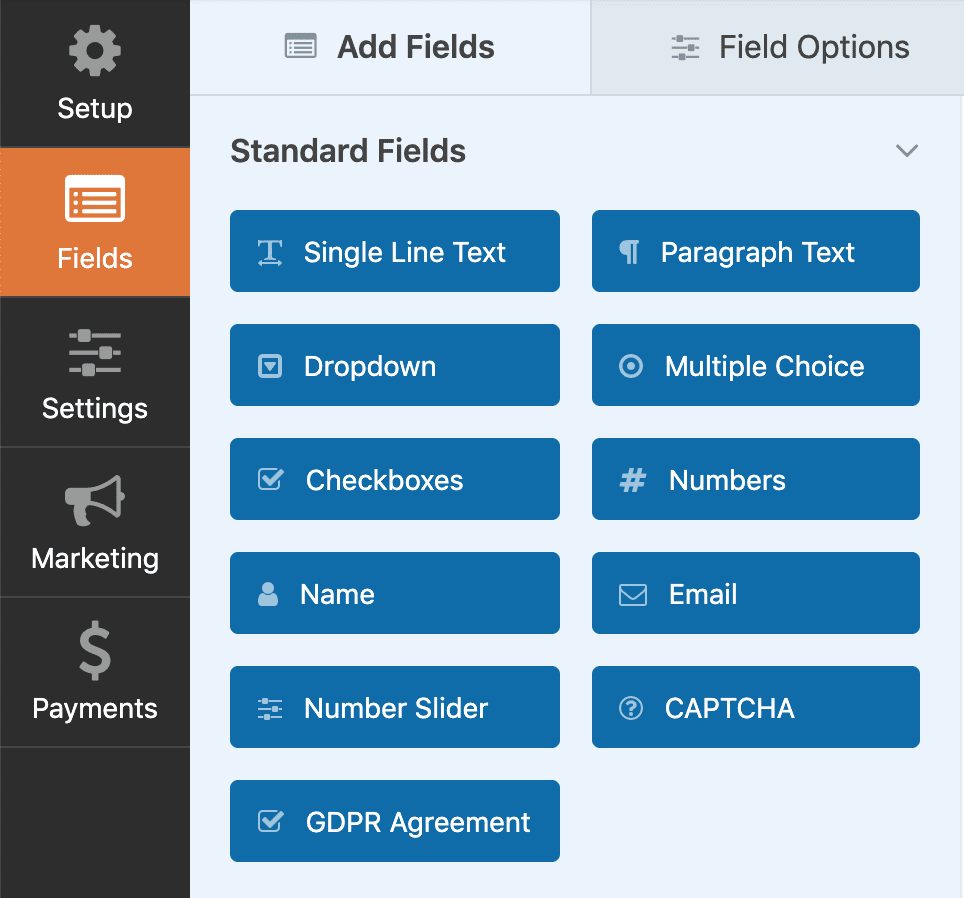Add a Name field
This screenshot has width=964, height=898.
click(395, 593)
